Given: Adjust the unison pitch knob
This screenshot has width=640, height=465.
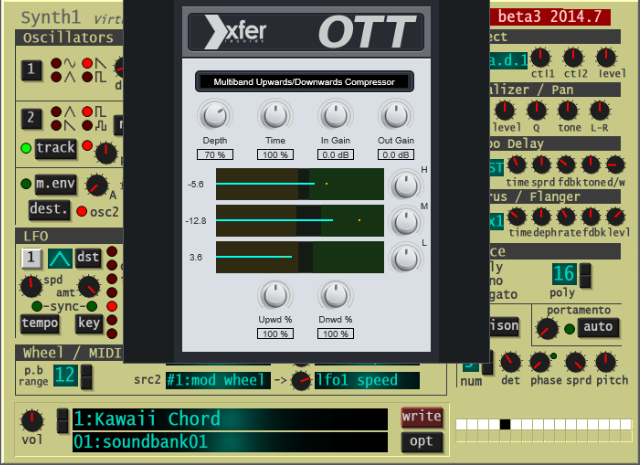Looking at the screenshot, I should coord(606,362).
